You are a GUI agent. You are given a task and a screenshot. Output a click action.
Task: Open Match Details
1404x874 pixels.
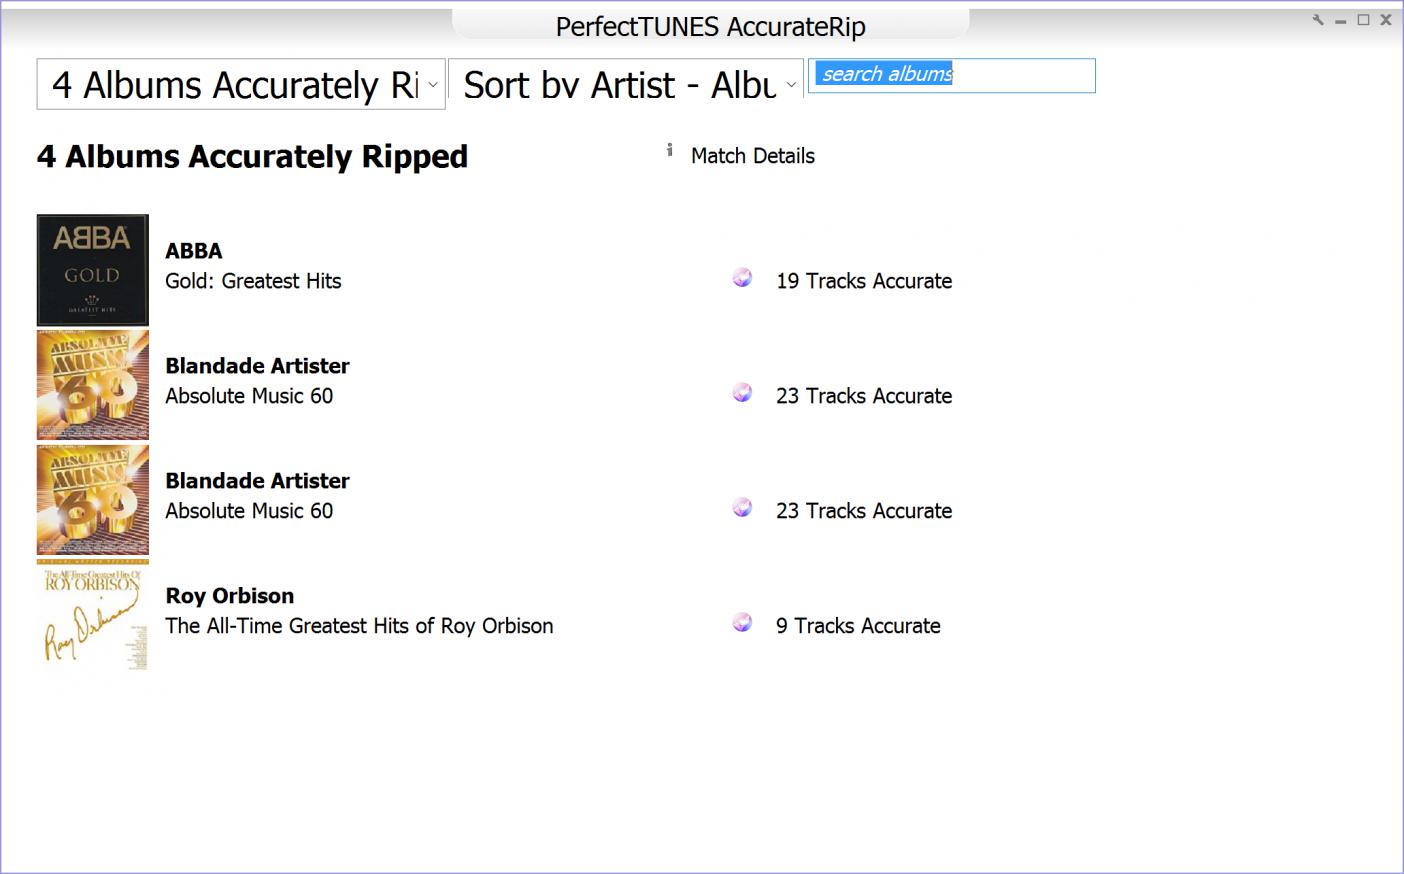tap(752, 156)
